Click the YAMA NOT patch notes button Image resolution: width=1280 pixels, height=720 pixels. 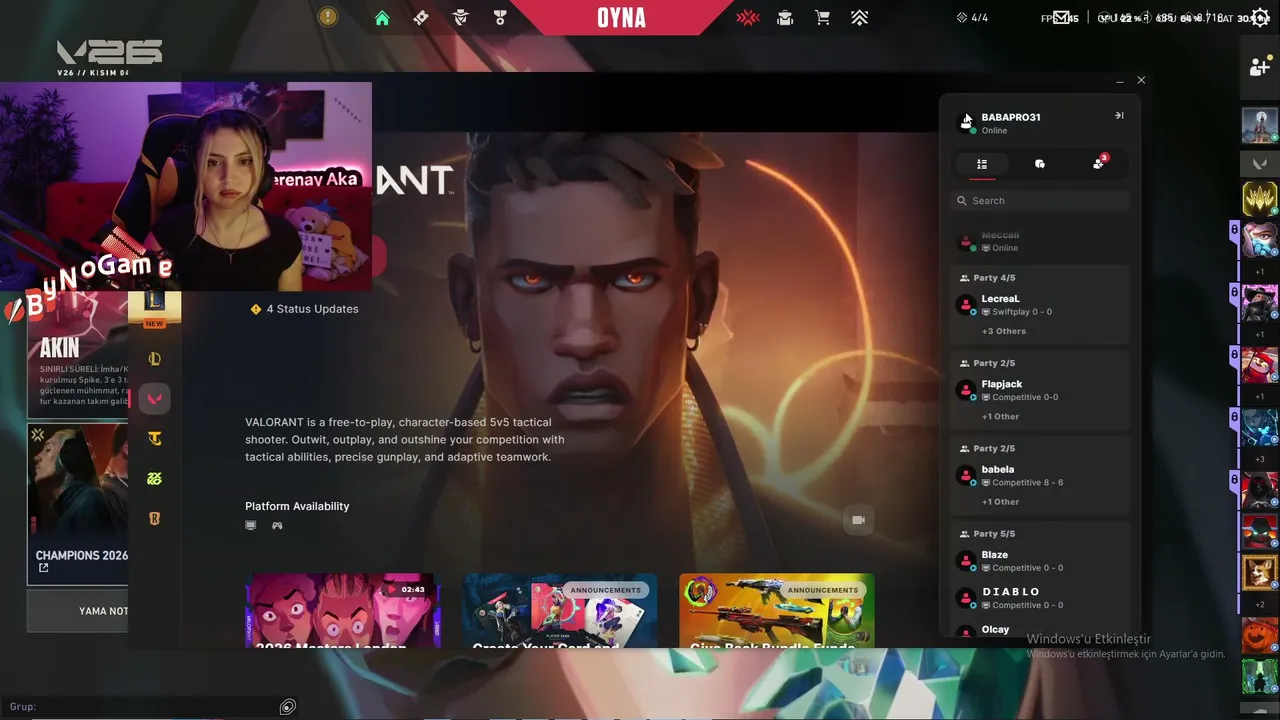[77, 611]
